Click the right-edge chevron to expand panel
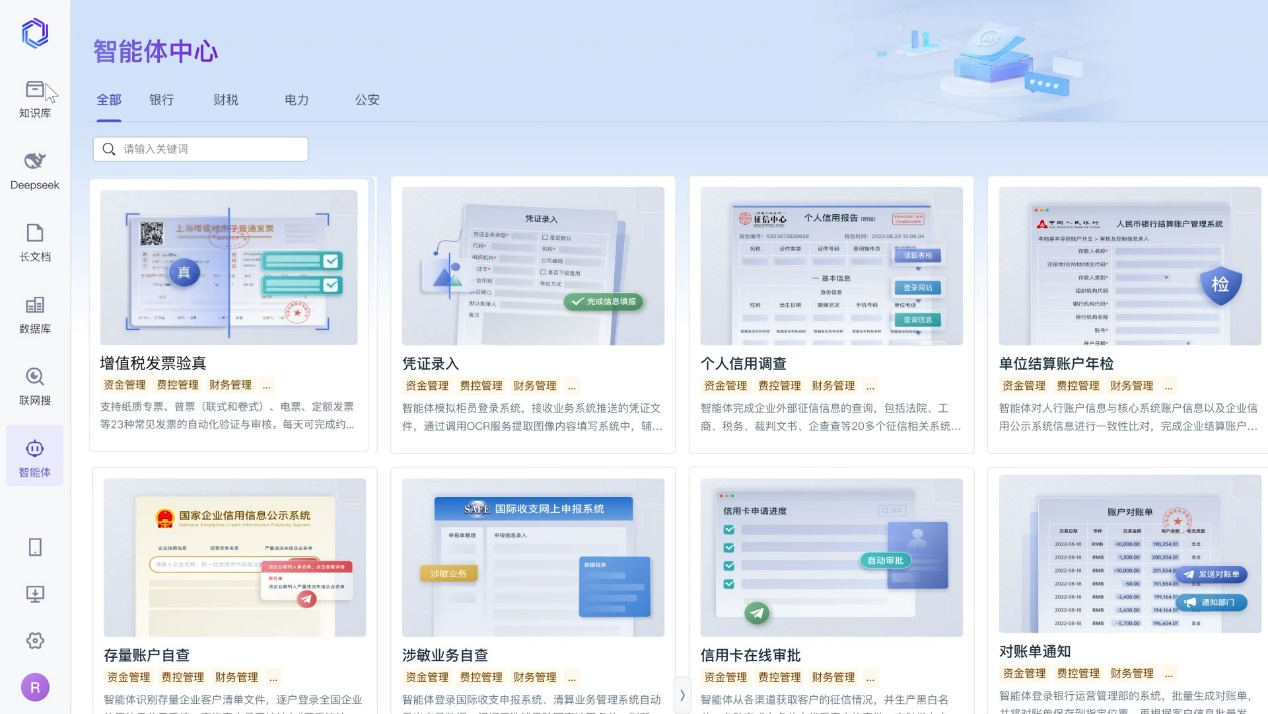 coord(682,696)
